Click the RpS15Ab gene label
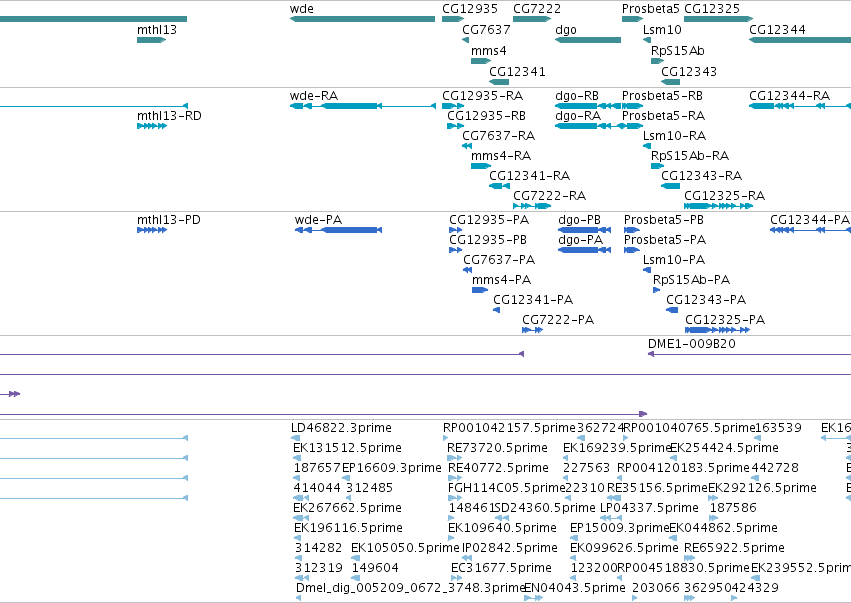Screen dimensions: 851x603 point(678,50)
